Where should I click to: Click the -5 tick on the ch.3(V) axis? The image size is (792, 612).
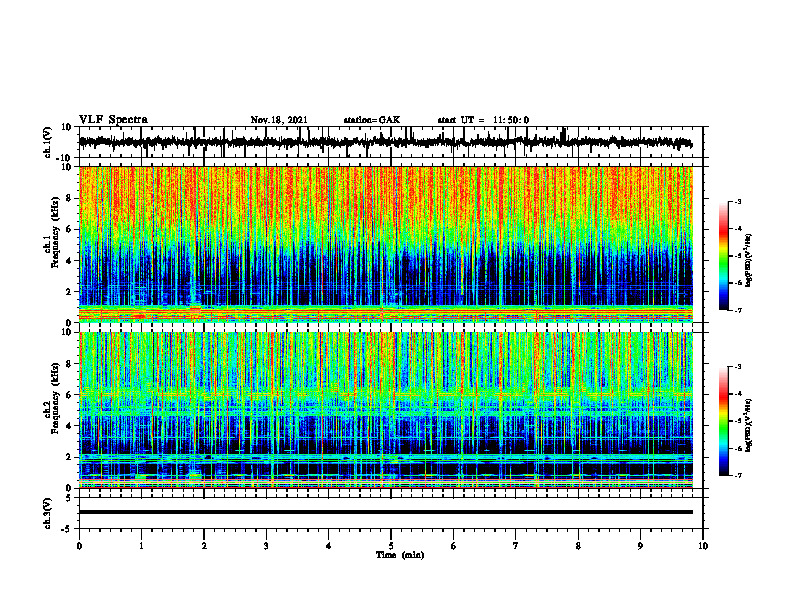[67, 529]
